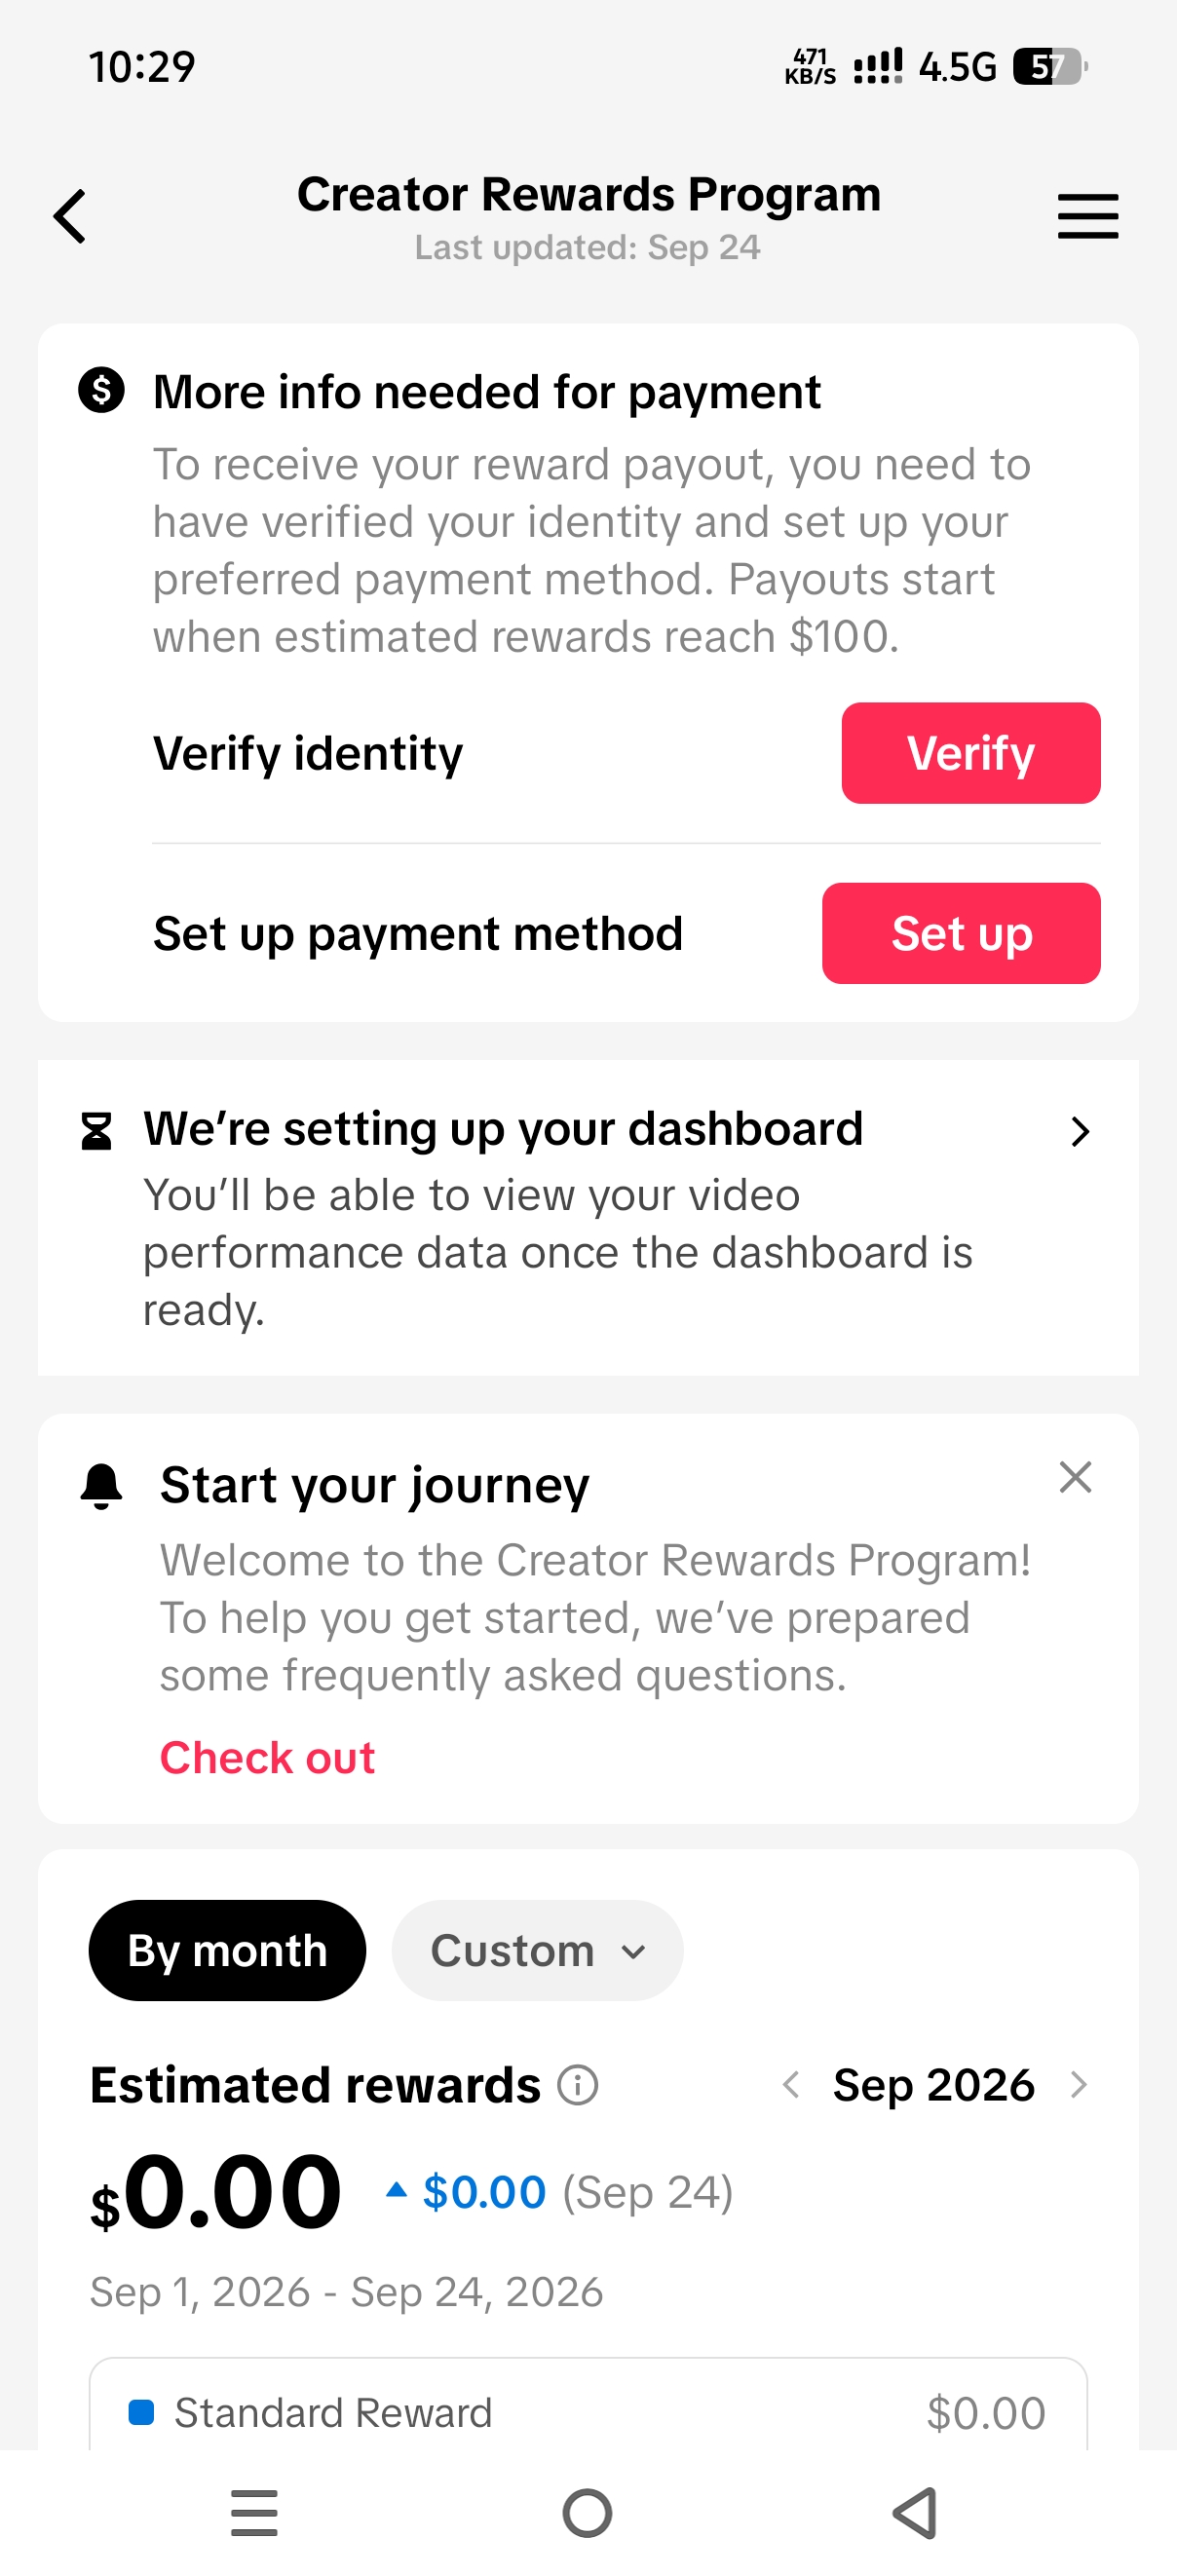1177x2576 pixels.
Task: Open the Custom date range dropdown
Action: point(537,1950)
